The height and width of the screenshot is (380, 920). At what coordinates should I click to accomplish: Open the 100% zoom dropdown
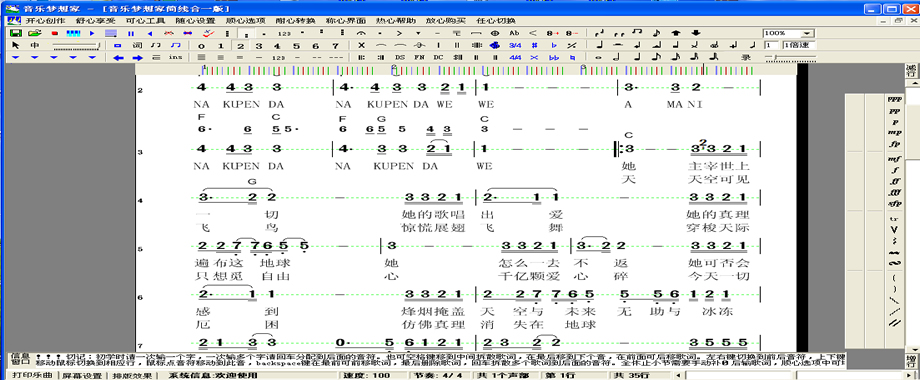pyautogui.click(x=788, y=33)
